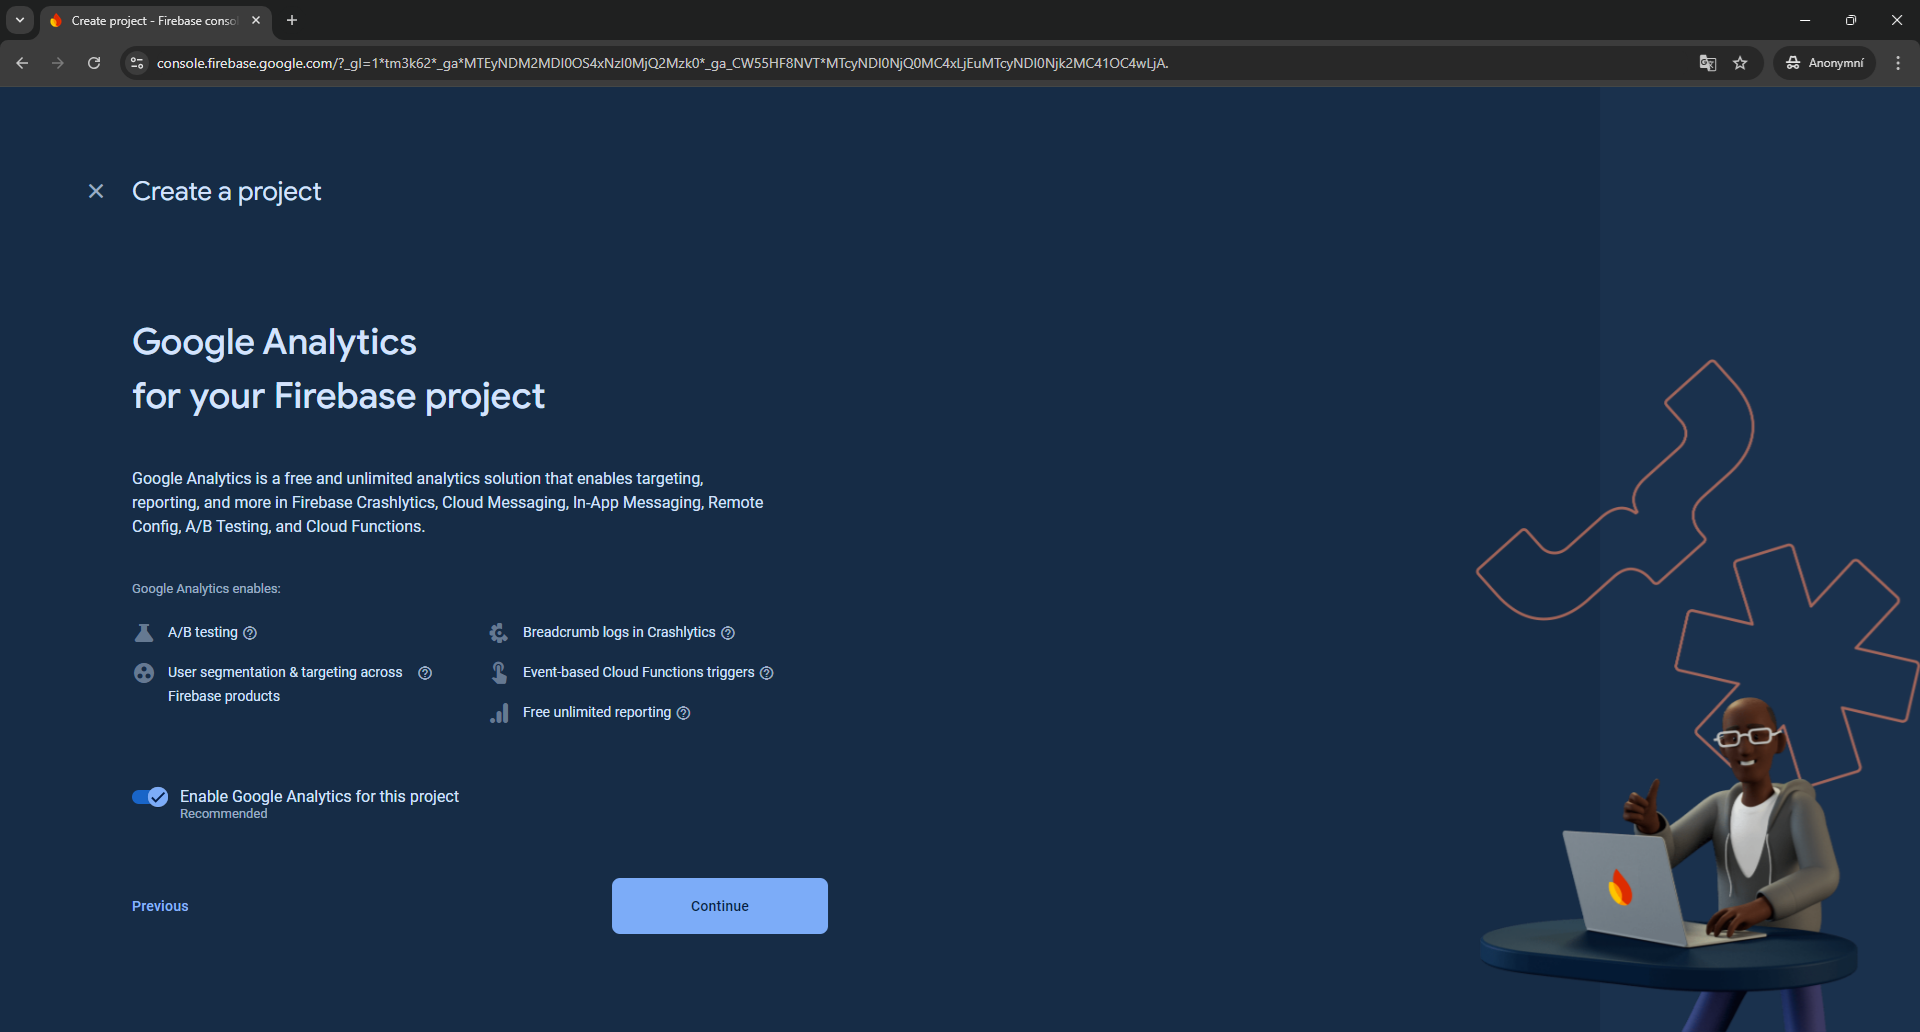
Task: Open Chrome's three-dot menu
Action: point(1898,63)
